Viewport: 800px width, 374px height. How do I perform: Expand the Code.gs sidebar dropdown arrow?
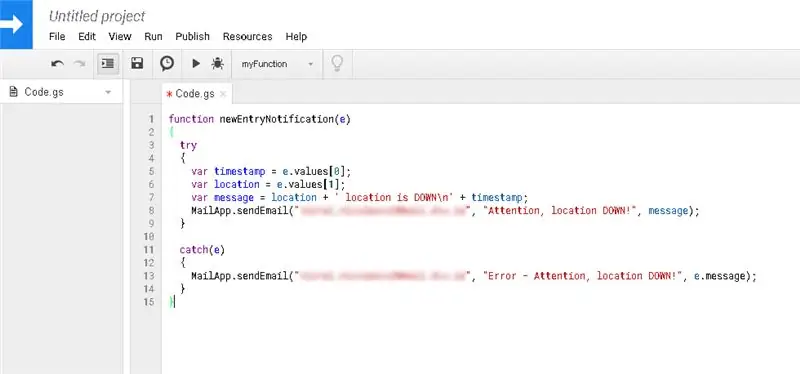(108, 93)
